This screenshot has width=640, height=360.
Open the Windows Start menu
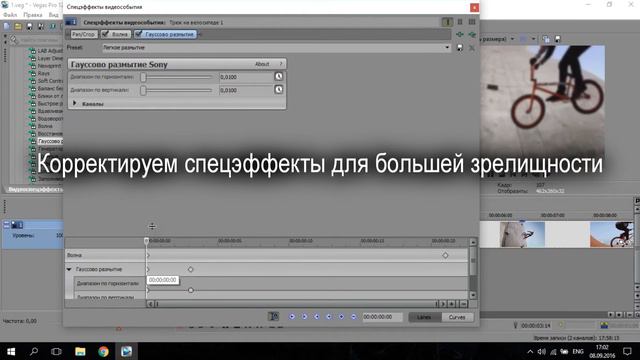11,351
